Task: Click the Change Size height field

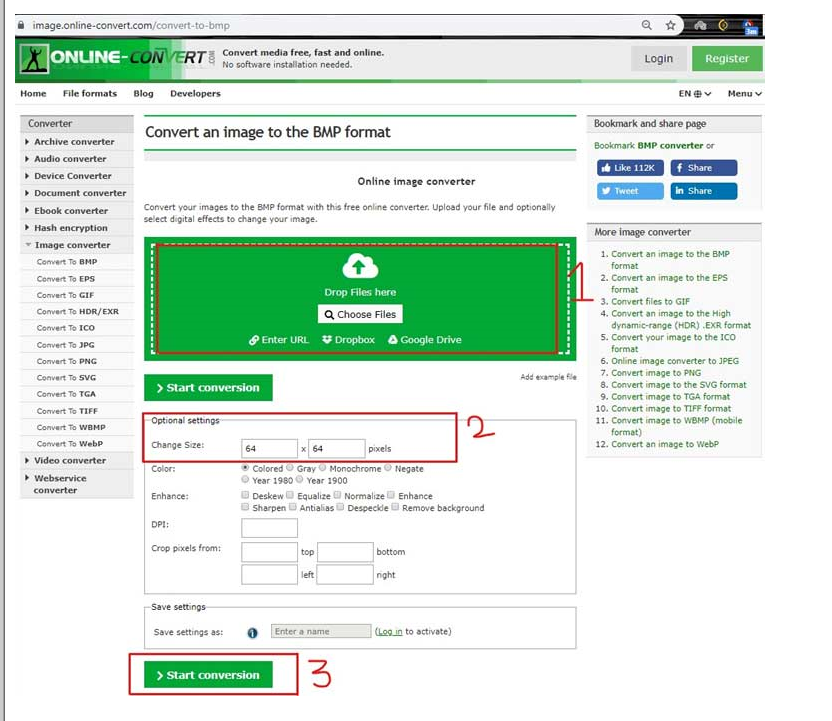Action: coord(336,448)
